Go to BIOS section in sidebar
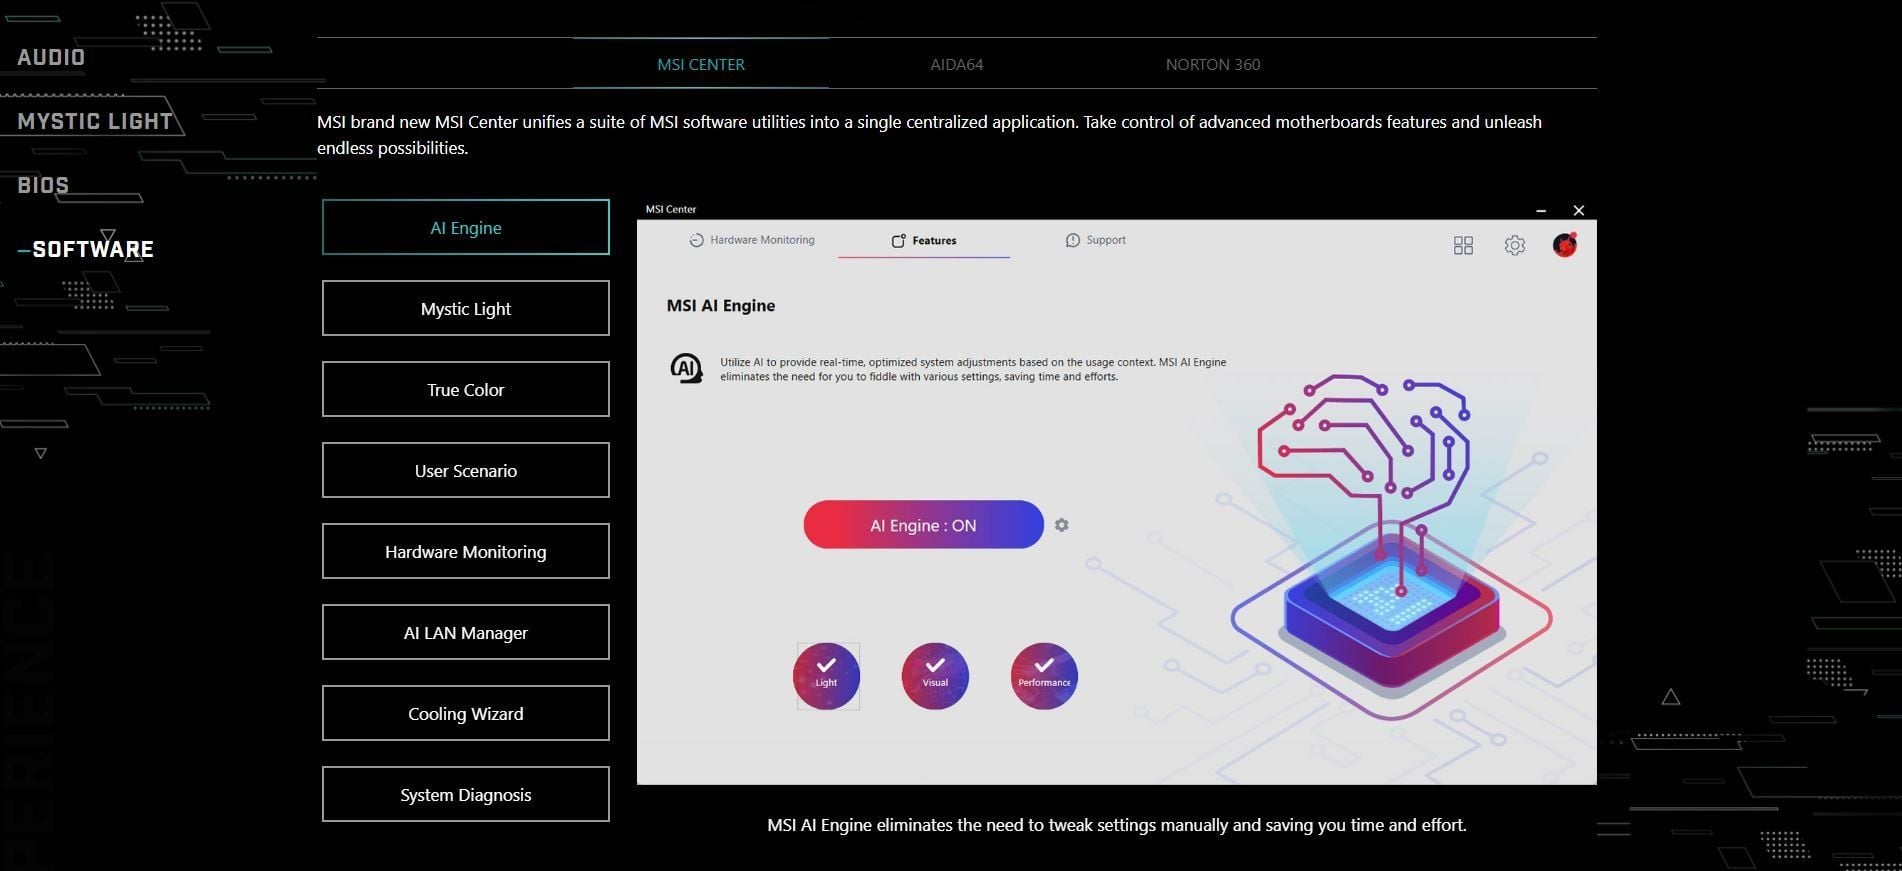Screen dimensions: 1902x871 [x=43, y=185]
